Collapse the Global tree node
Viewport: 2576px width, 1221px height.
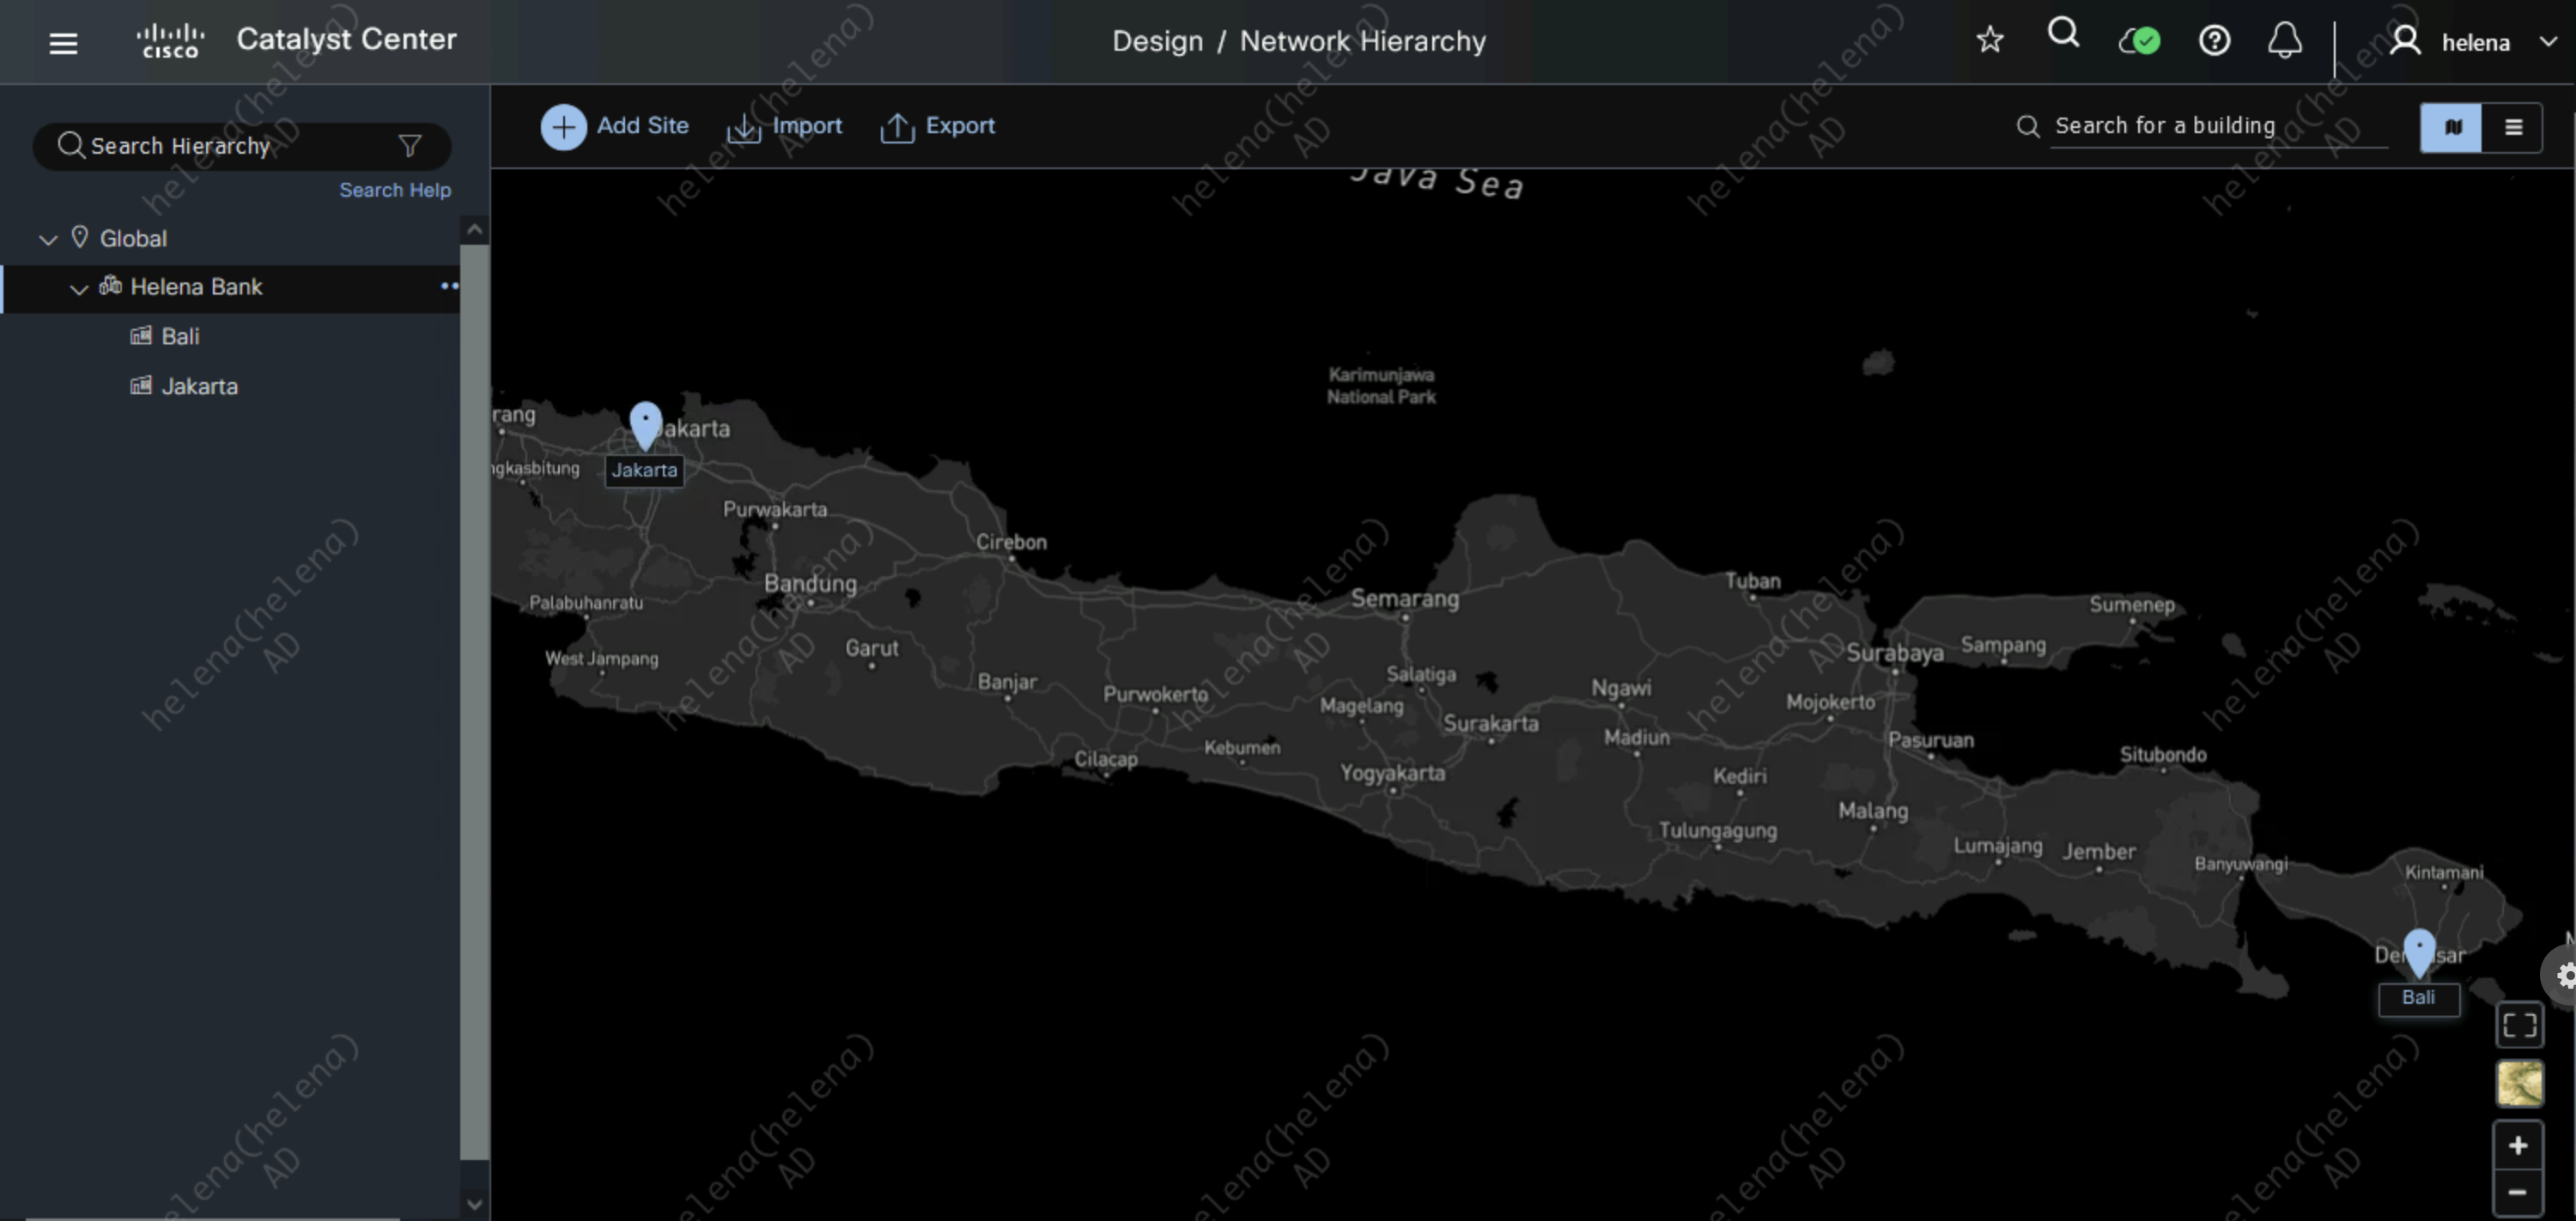point(47,239)
